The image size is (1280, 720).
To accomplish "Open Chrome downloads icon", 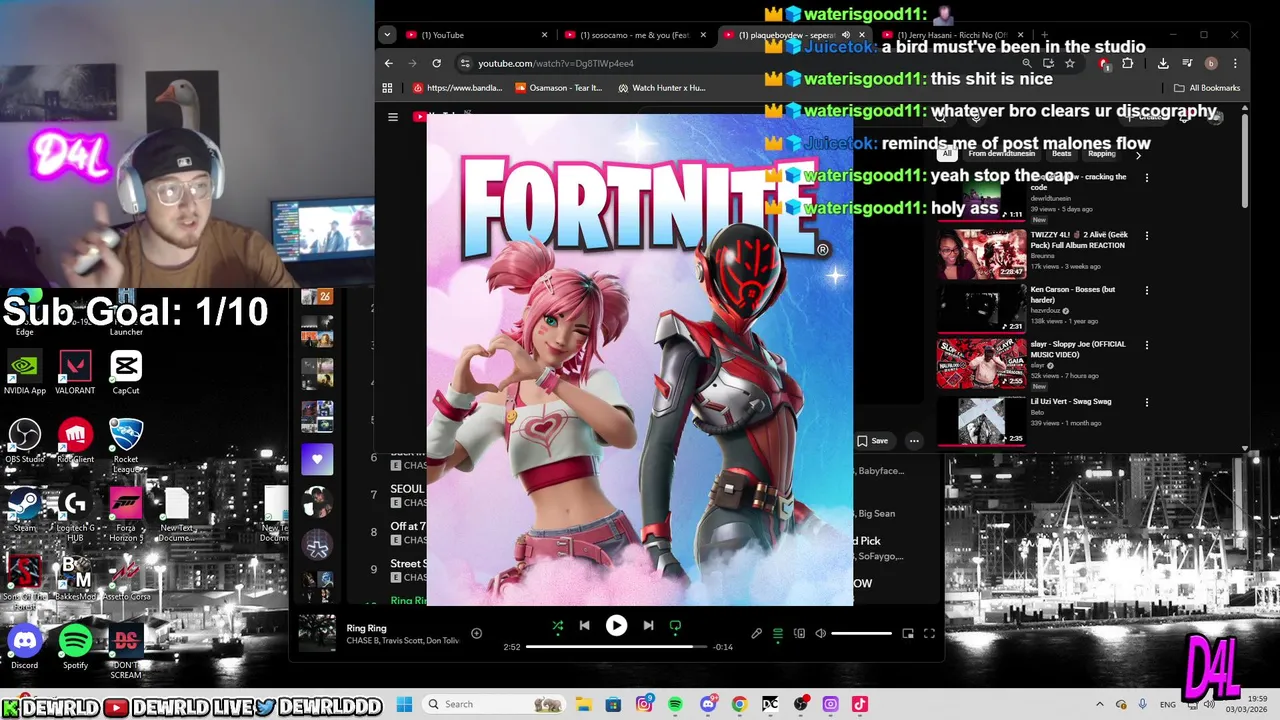I will [x=1163, y=63].
